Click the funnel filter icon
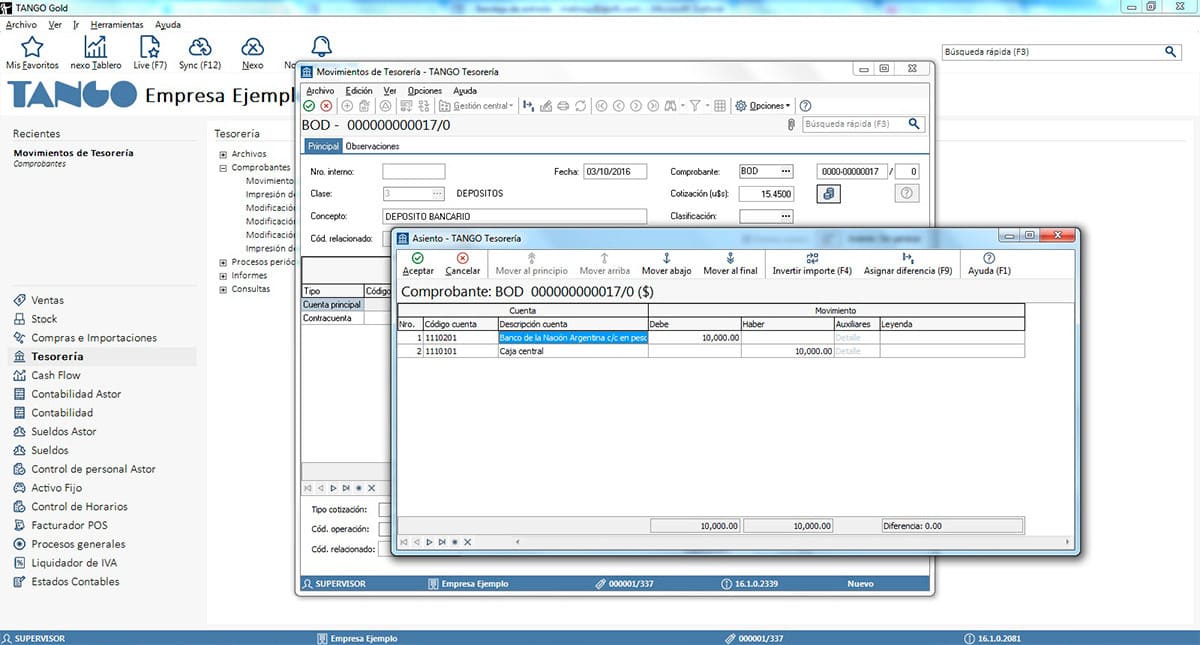 pos(695,106)
